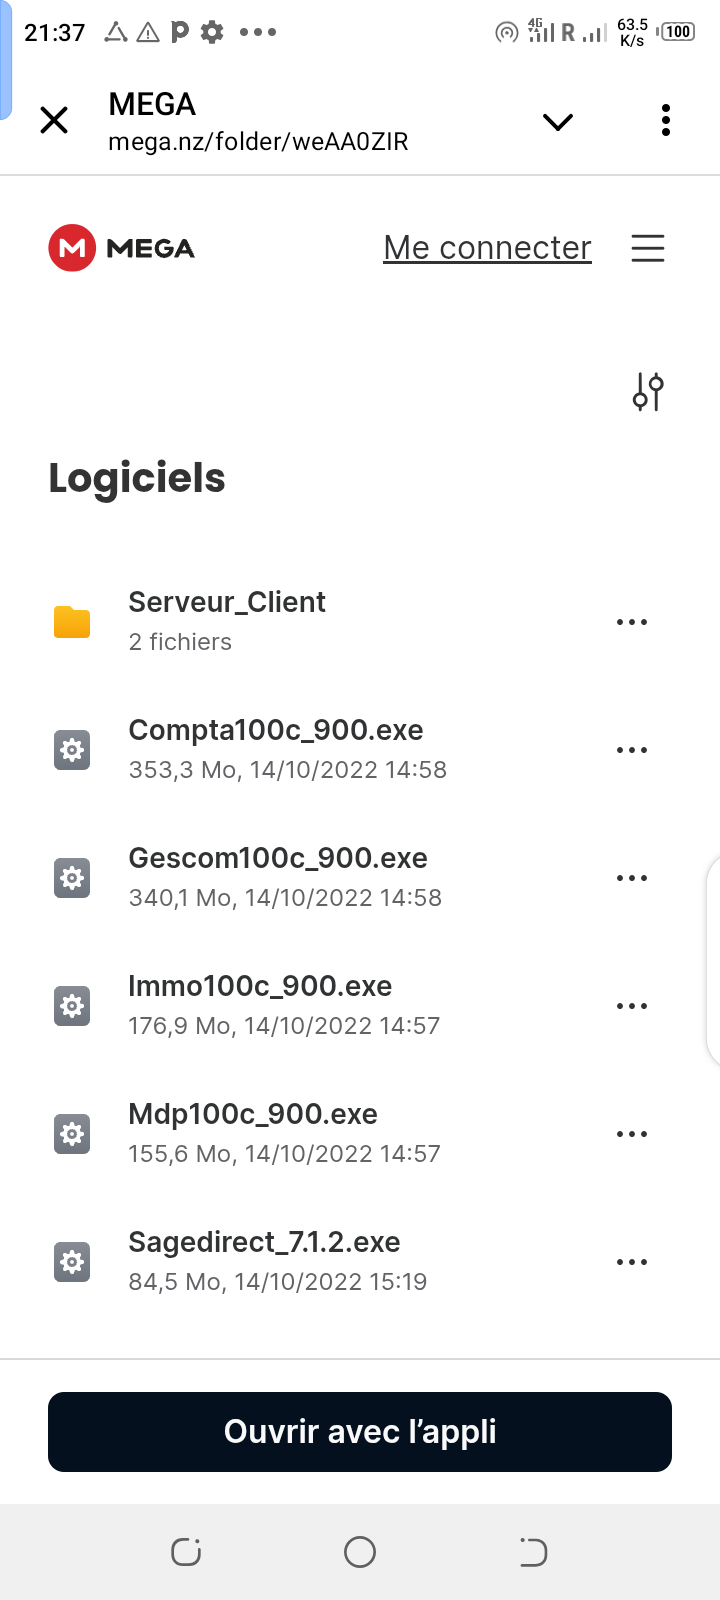
Task: Close the browser tab with X
Action: tap(54, 121)
